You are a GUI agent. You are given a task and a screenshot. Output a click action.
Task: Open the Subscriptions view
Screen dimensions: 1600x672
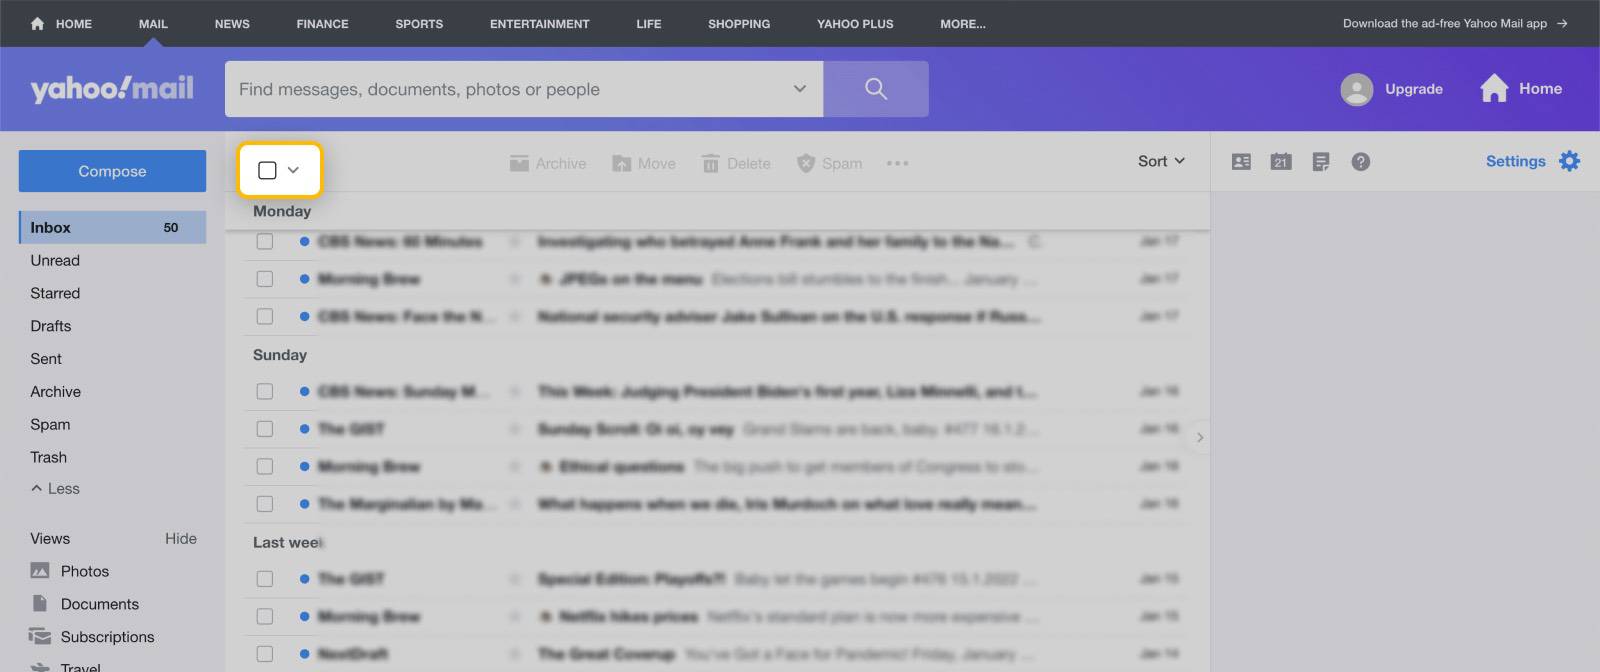92,637
